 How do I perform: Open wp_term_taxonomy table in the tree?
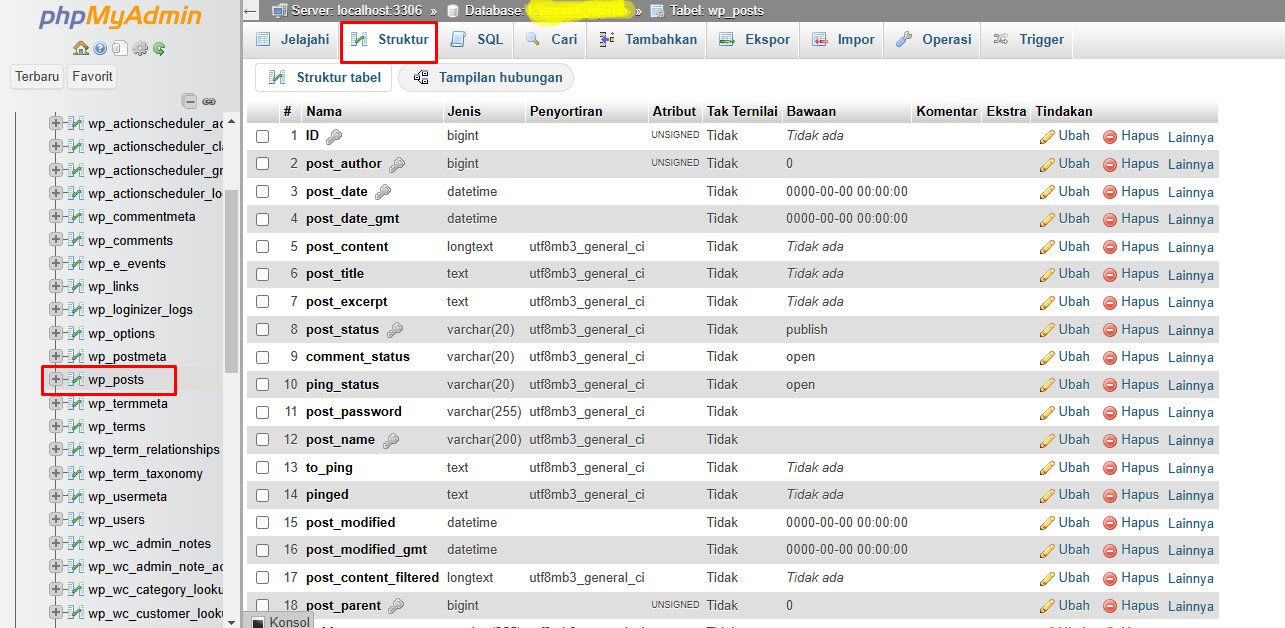[x=145, y=473]
